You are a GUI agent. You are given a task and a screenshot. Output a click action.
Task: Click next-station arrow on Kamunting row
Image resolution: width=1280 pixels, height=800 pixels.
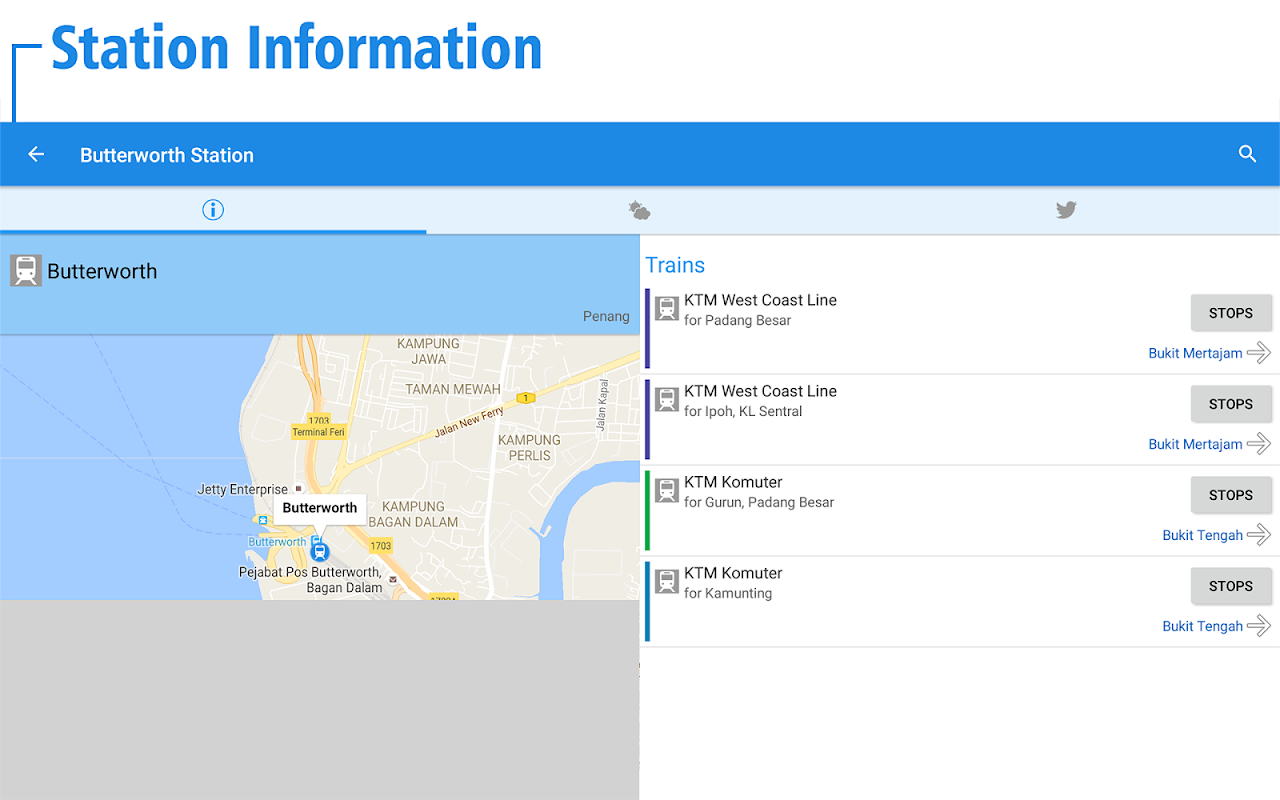pos(1259,626)
